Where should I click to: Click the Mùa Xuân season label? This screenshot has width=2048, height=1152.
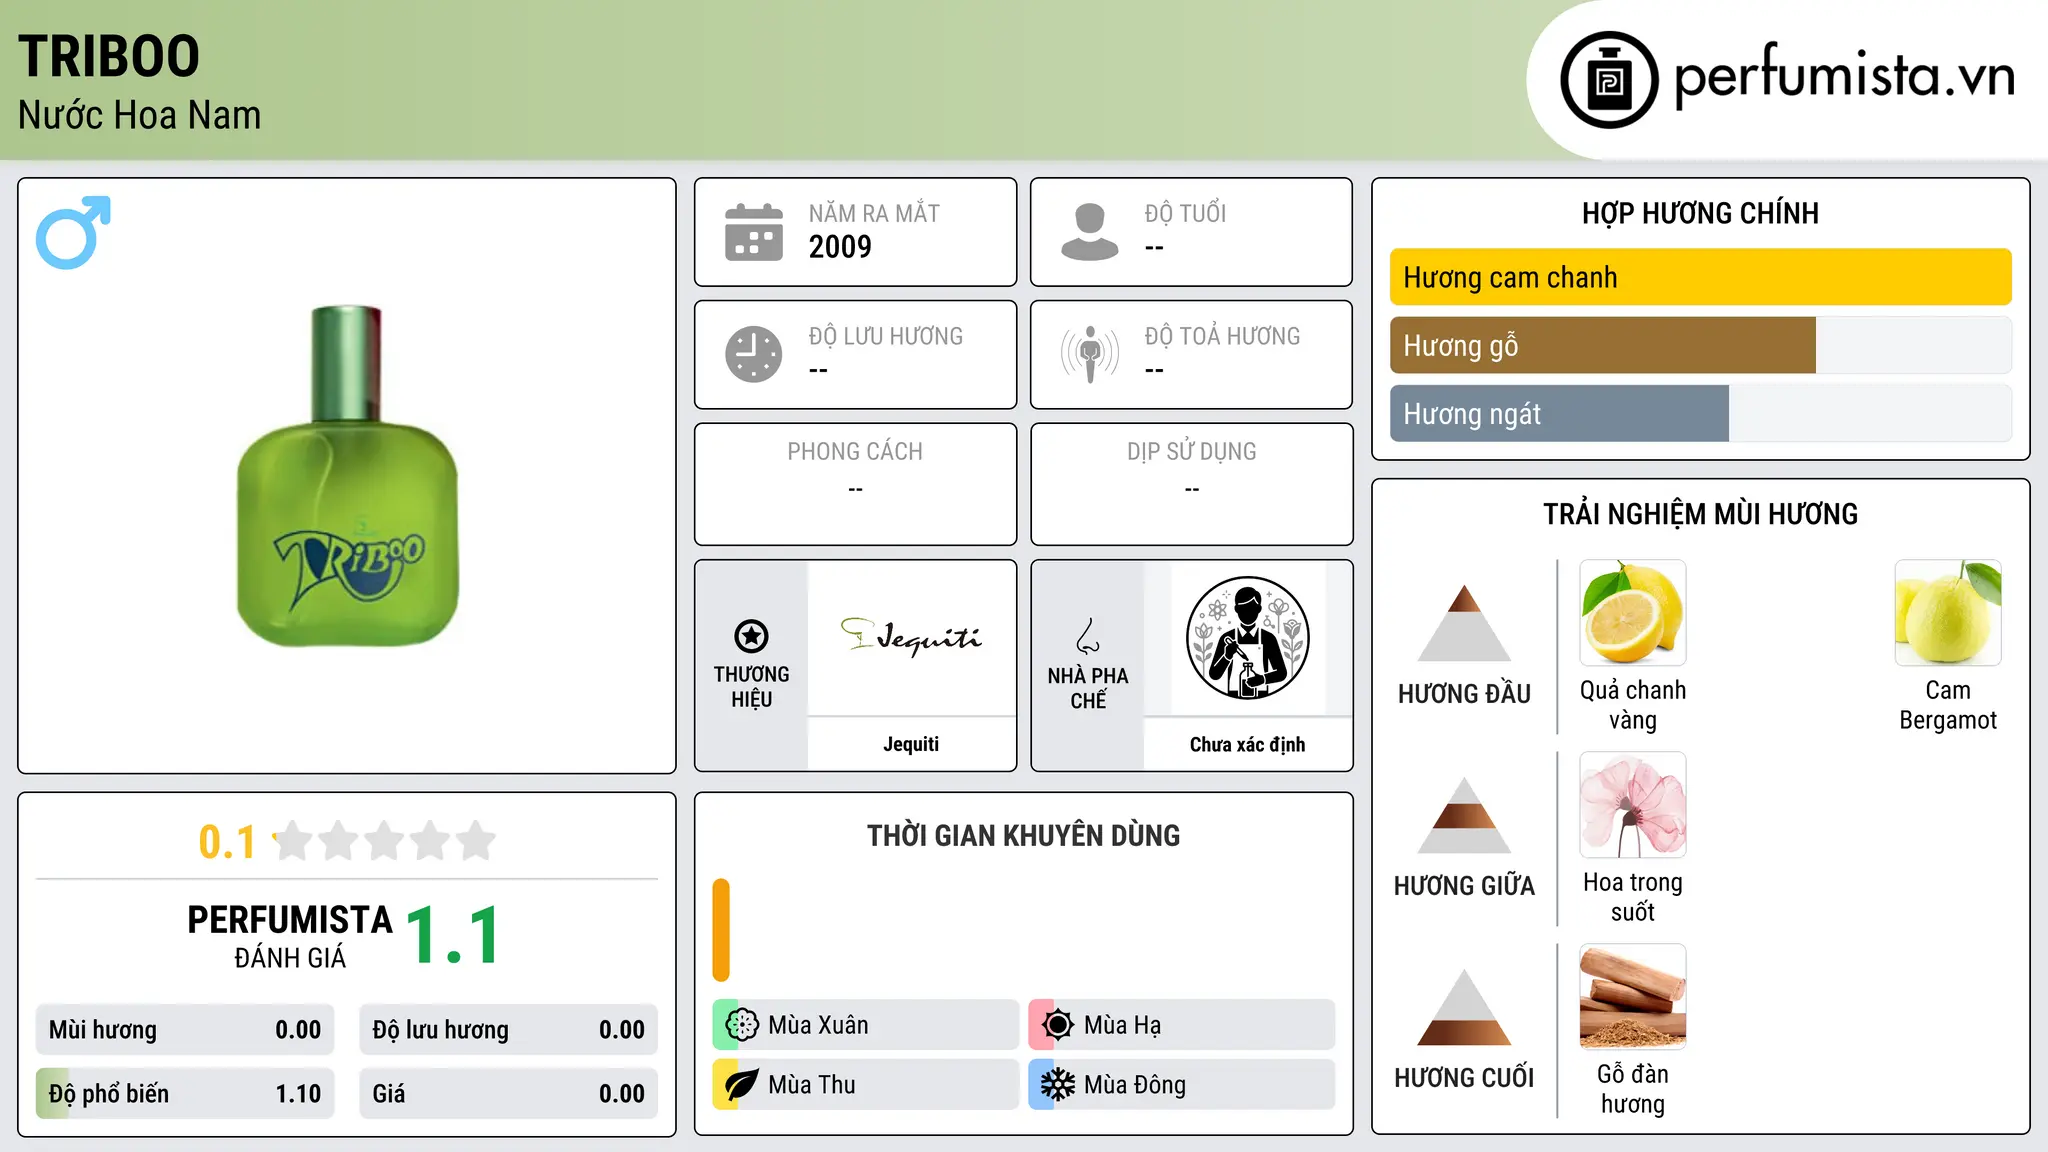coord(818,1025)
